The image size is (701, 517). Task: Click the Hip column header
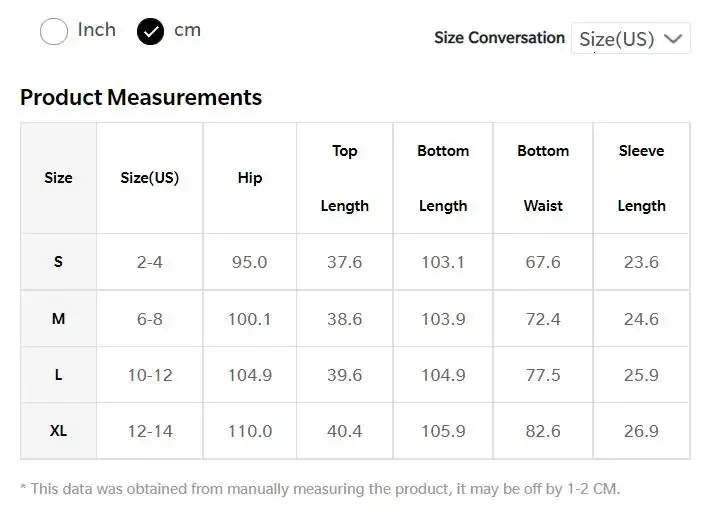tap(250, 178)
